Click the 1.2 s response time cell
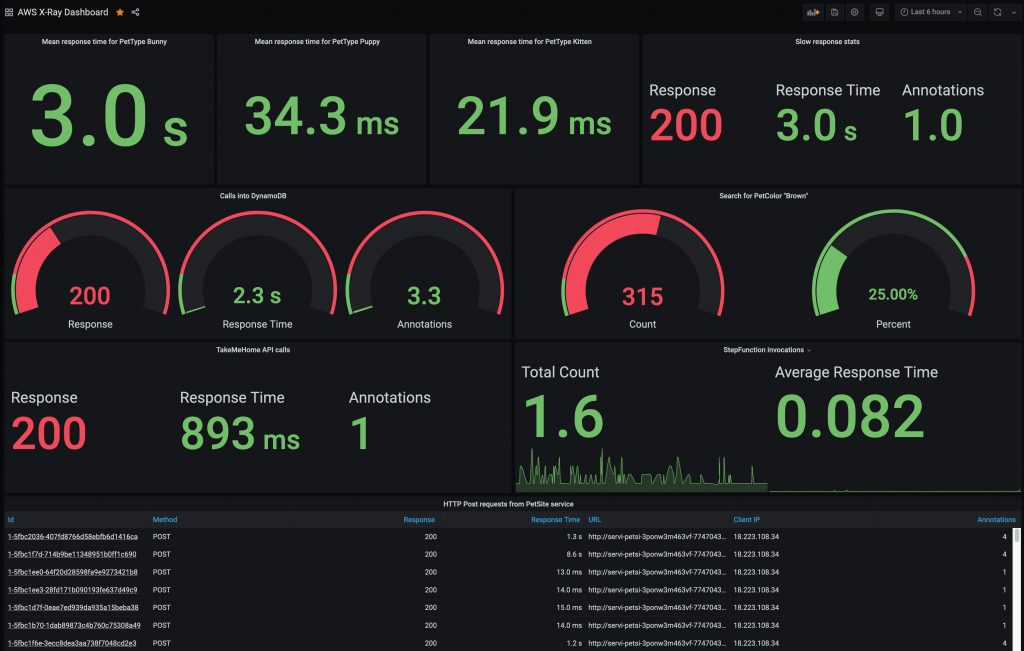Screen dimensions: 1024x651 (x=575, y=643)
